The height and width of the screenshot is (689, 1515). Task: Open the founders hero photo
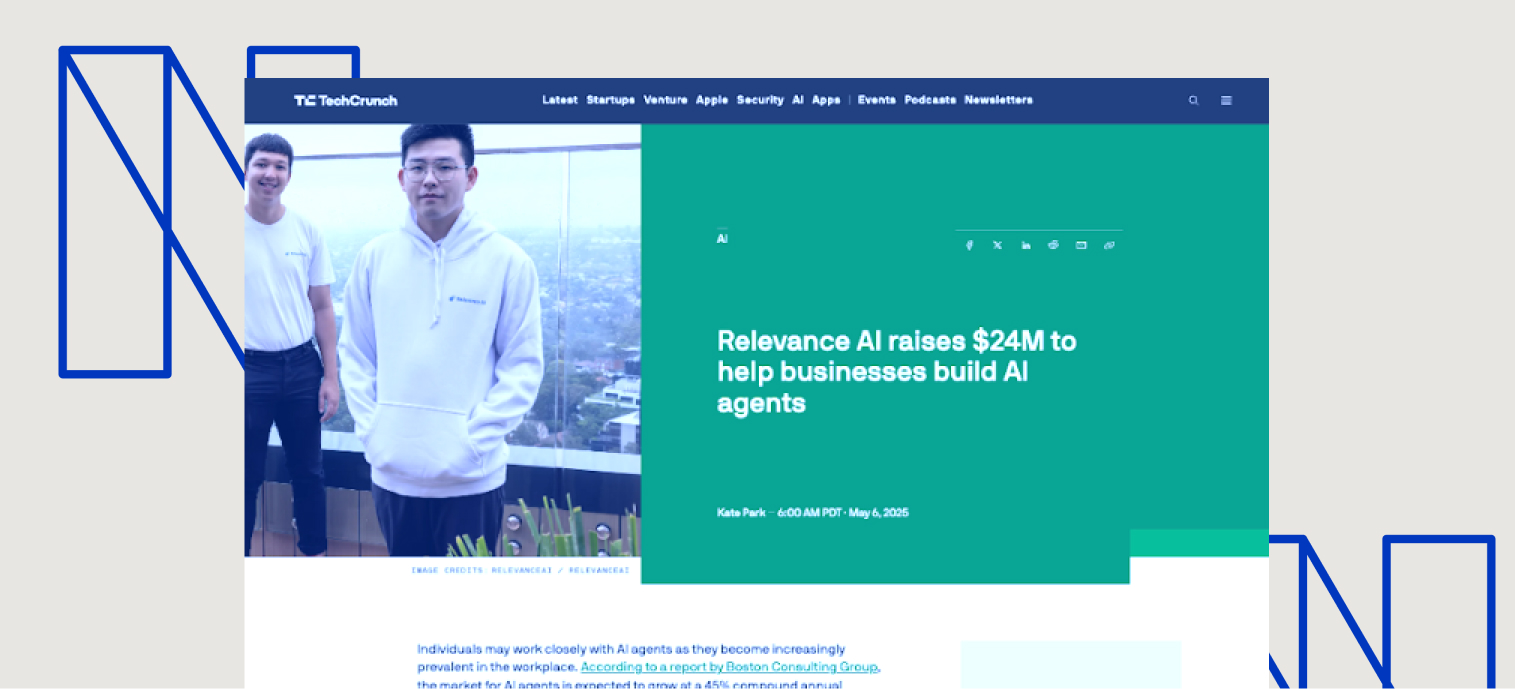tap(443, 340)
